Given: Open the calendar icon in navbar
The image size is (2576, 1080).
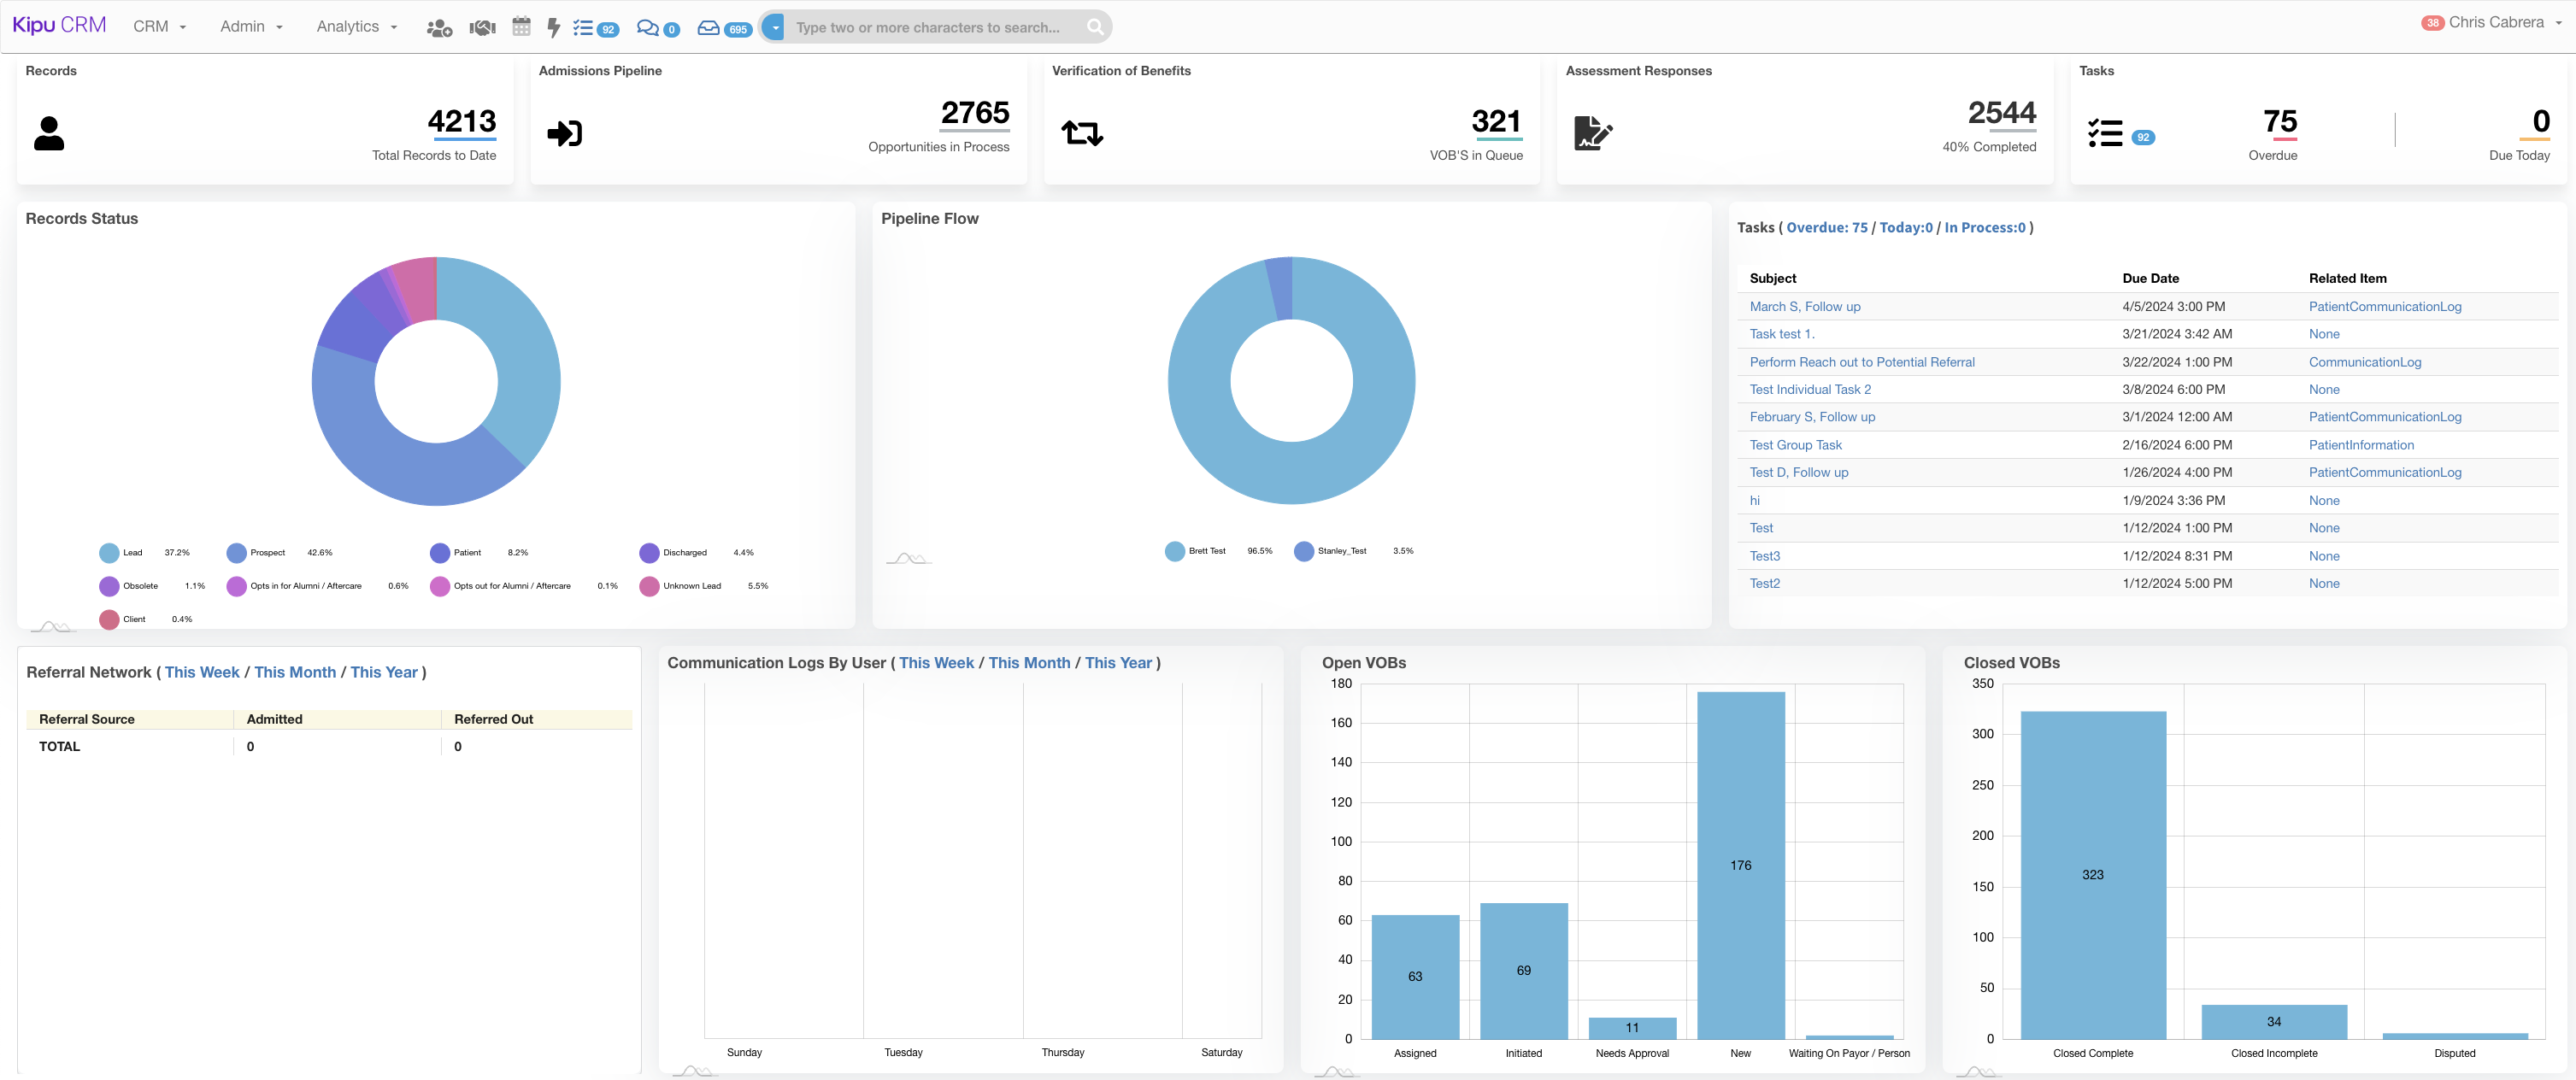Looking at the screenshot, I should coord(521,27).
